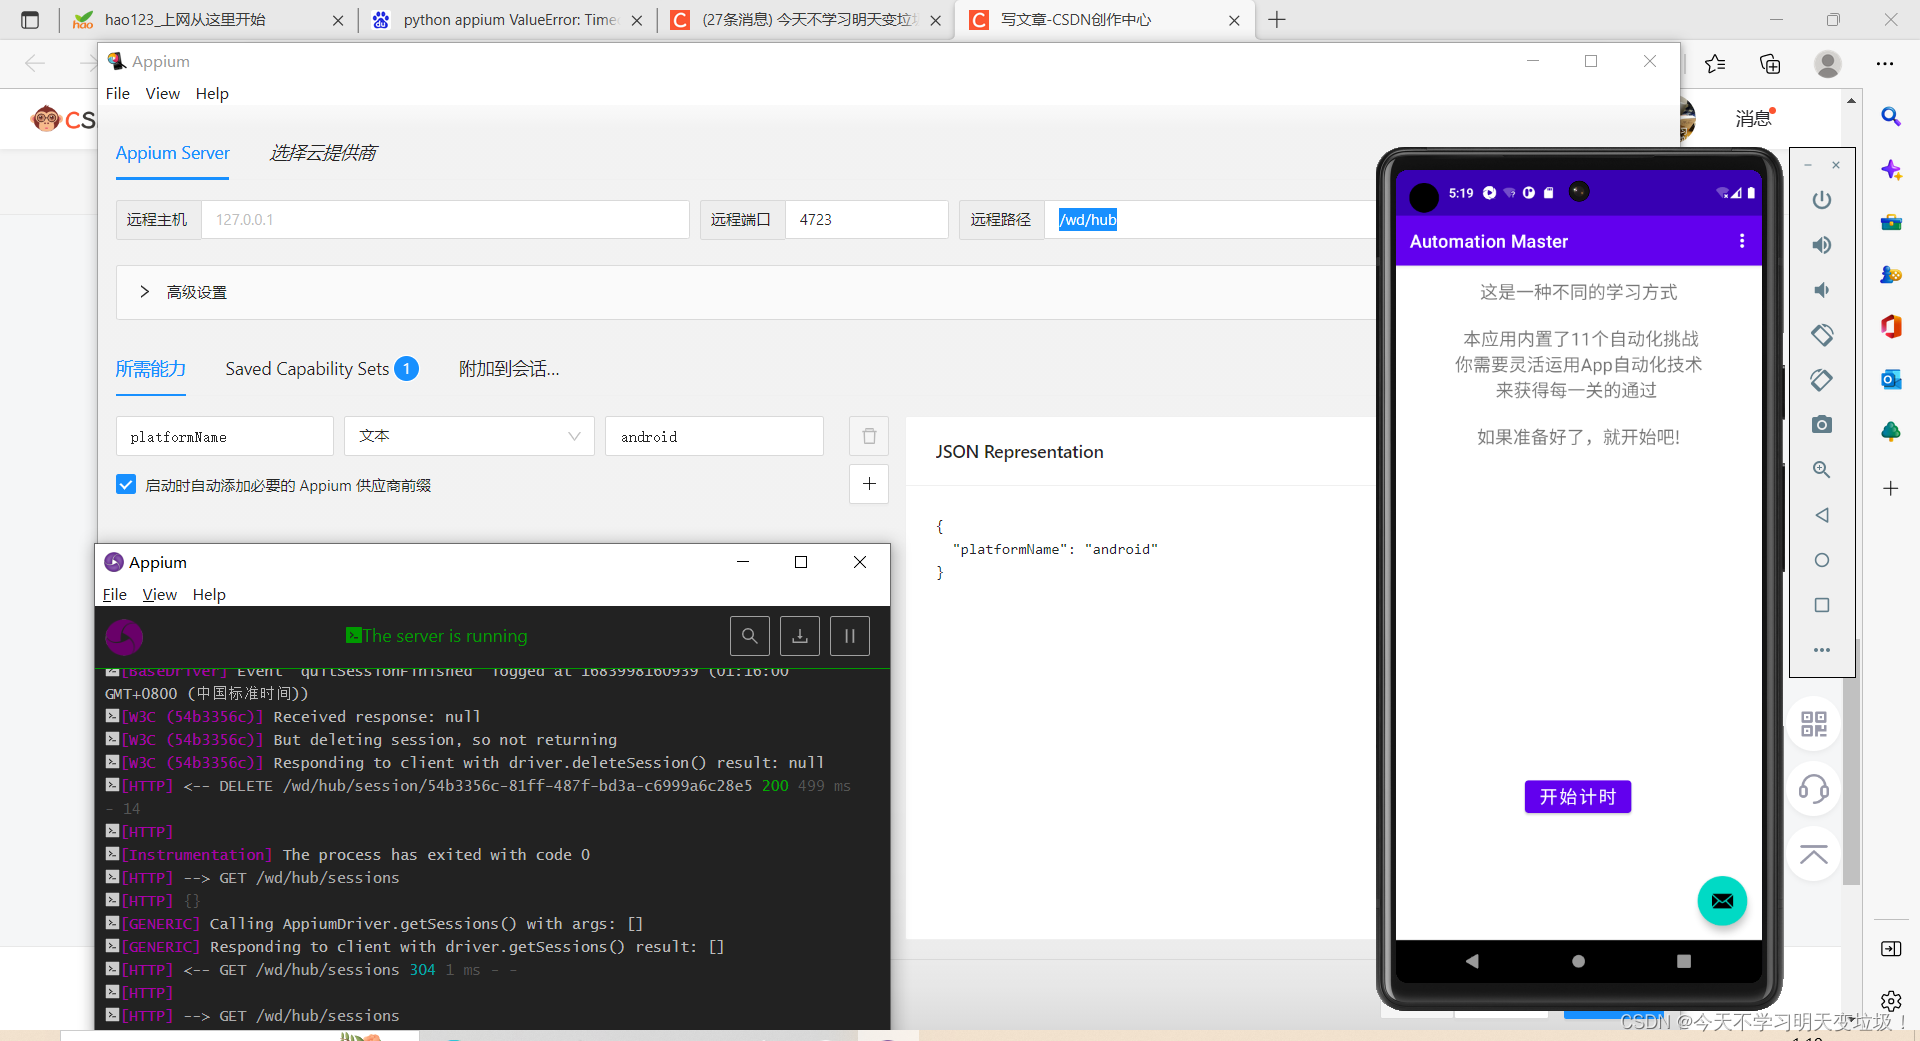Take a screenshot with the emulator camera icon
Image resolution: width=1920 pixels, height=1041 pixels.
1821,424
